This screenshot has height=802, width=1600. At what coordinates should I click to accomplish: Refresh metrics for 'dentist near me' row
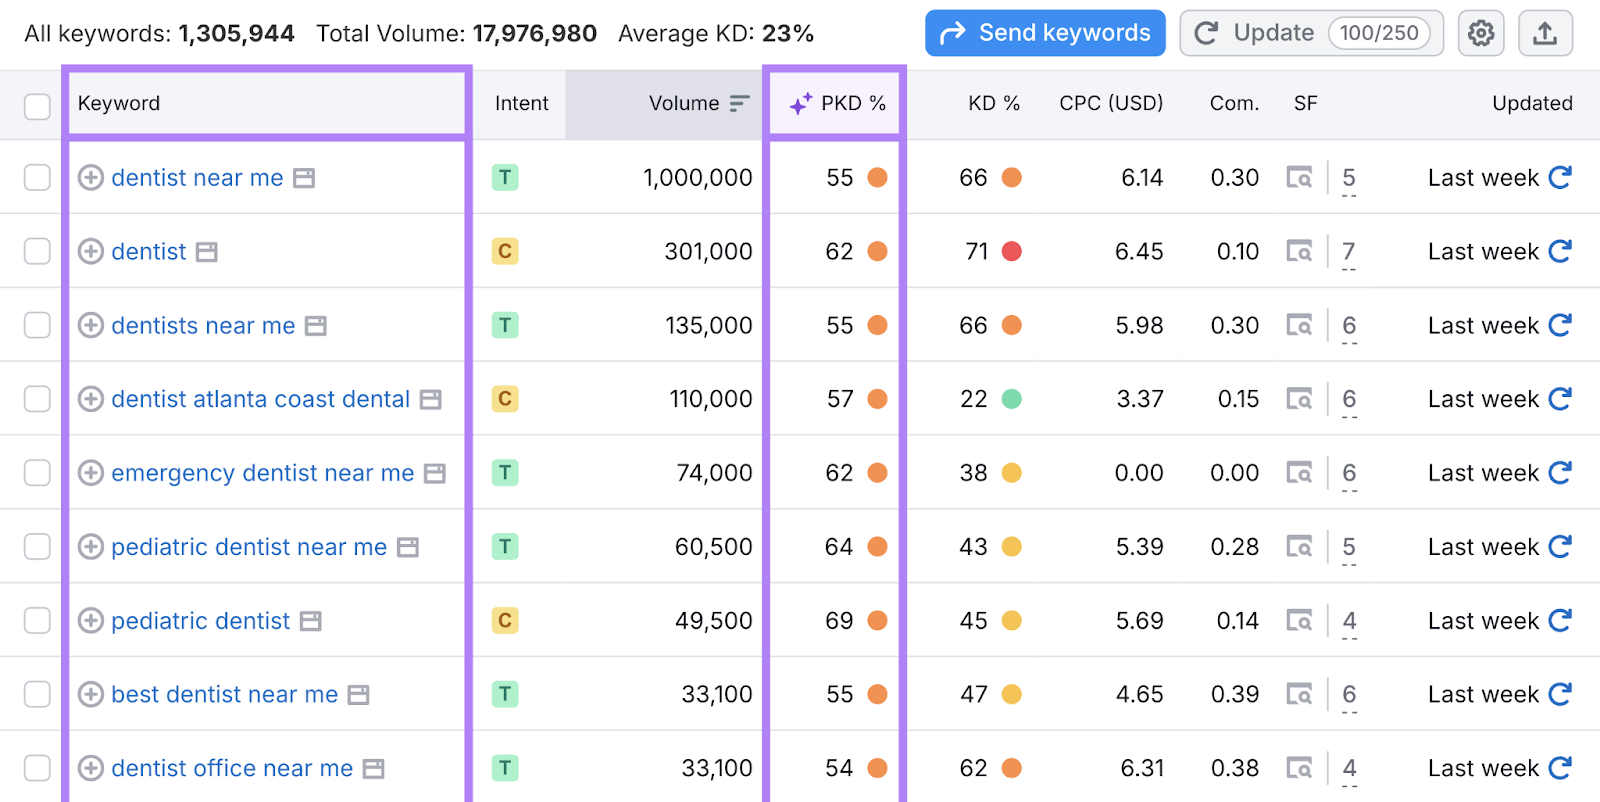[1560, 178]
